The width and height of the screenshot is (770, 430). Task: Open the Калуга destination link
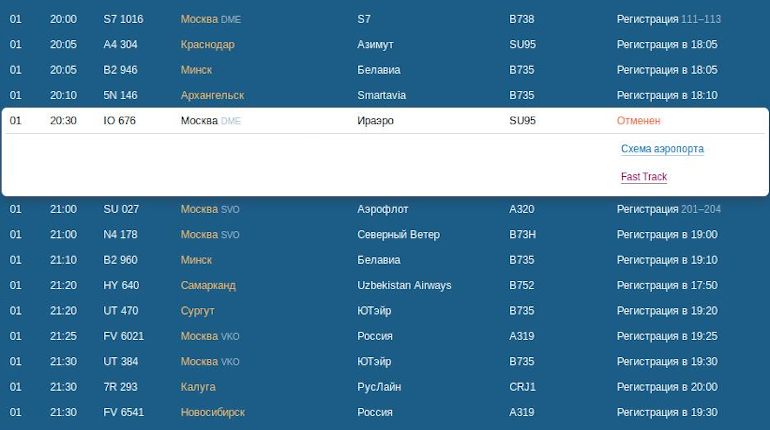coord(198,387)
